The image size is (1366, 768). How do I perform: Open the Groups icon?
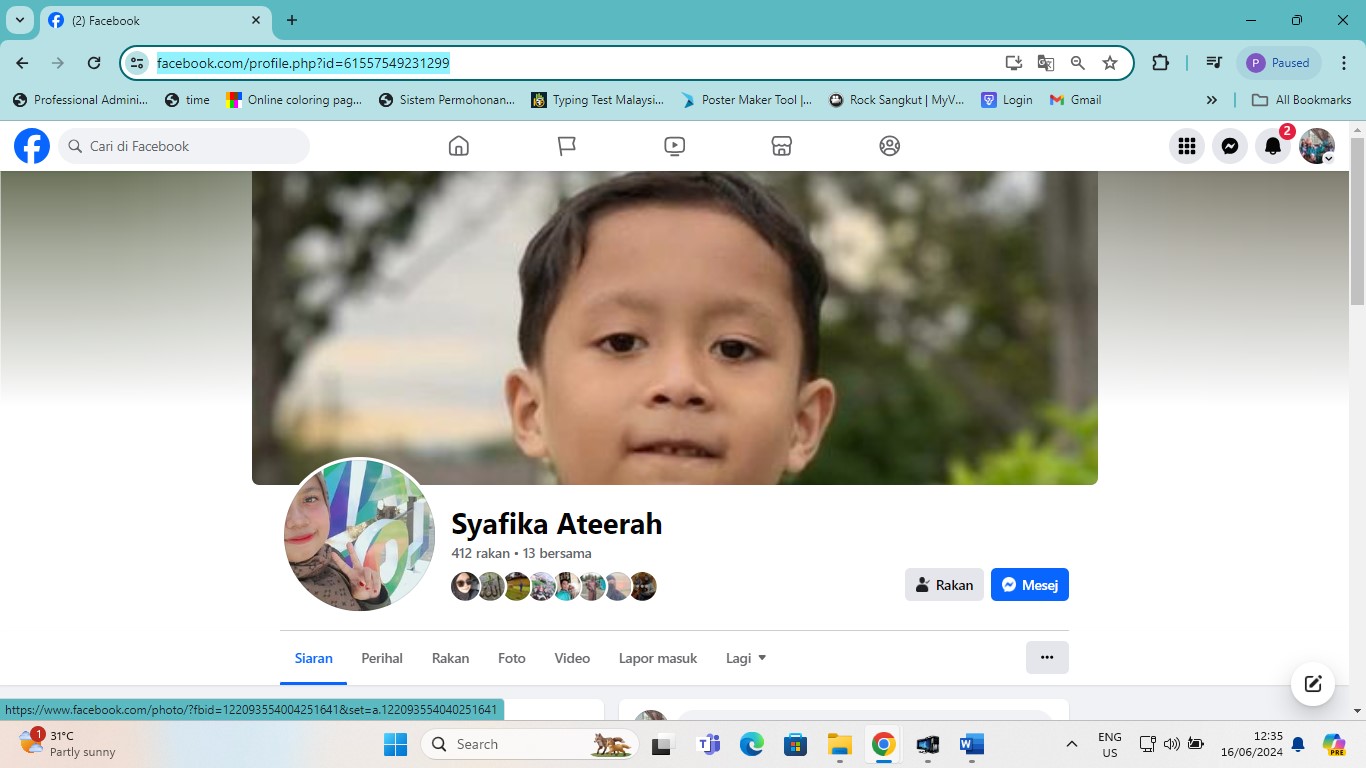click(889, 145)
